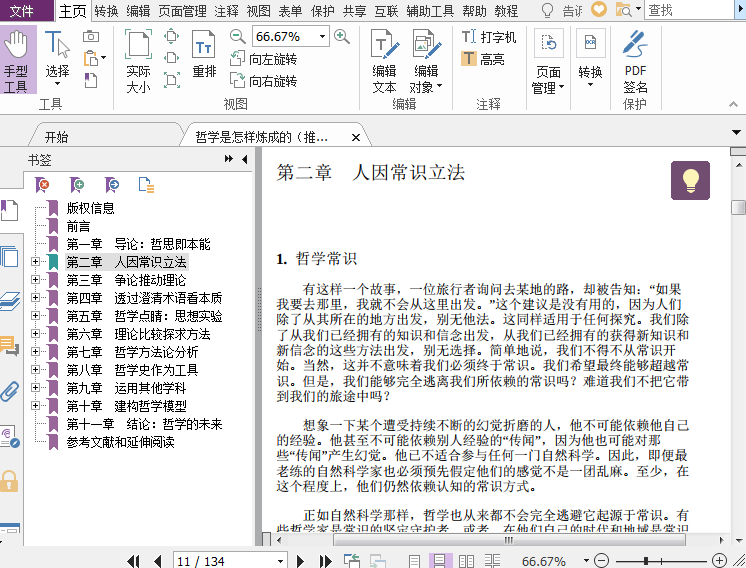Viewport: 746px width, 568px height.
Task: Select the Hand tool (手型工具)
Action: (16, 60)
